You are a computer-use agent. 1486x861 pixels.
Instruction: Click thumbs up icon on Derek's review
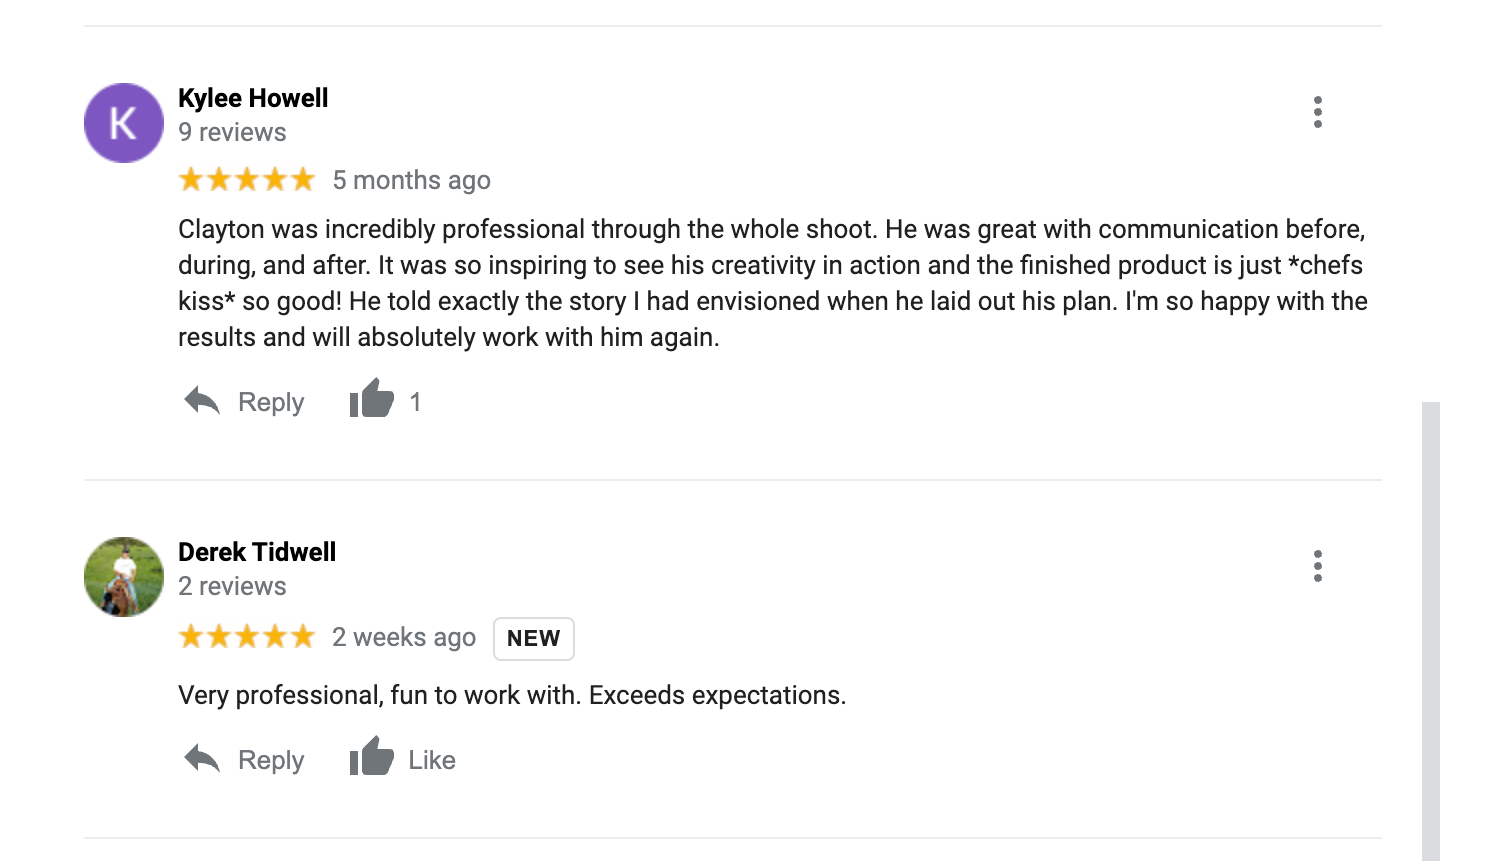coord(371,757)
